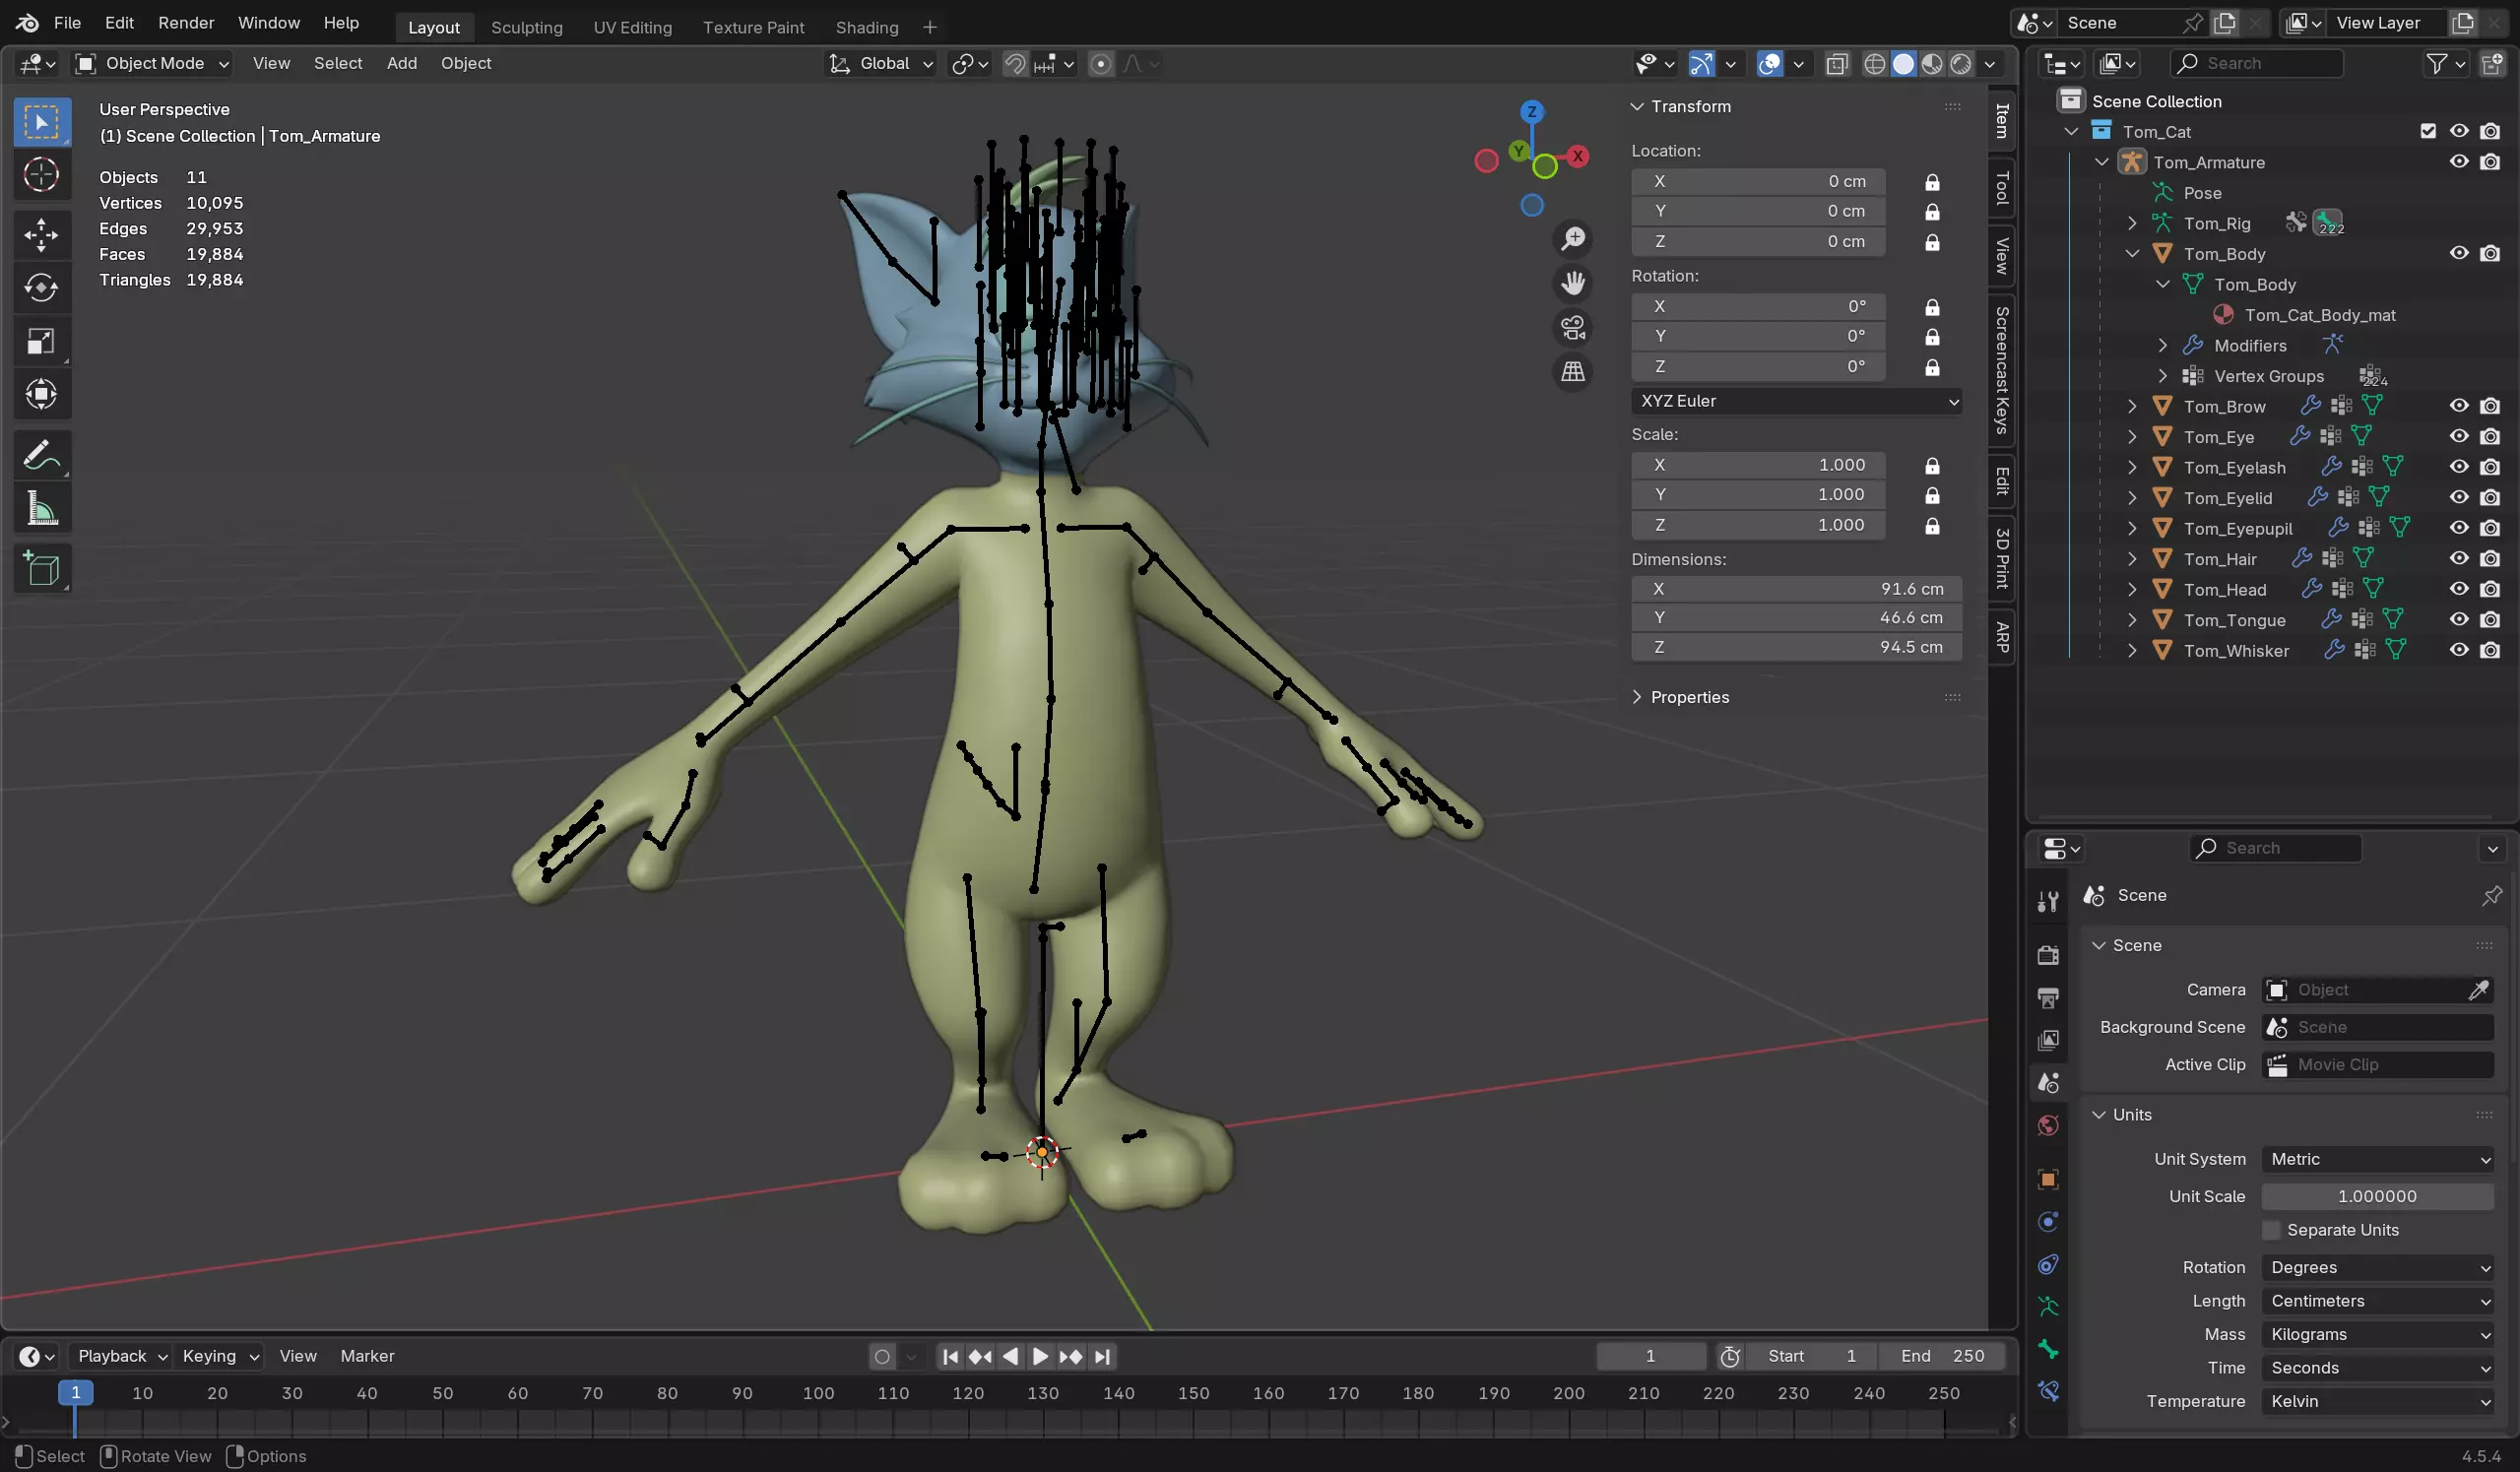Activate the Transform tool
This screenshot has height=1472, width=2520.
click(41, 394)
